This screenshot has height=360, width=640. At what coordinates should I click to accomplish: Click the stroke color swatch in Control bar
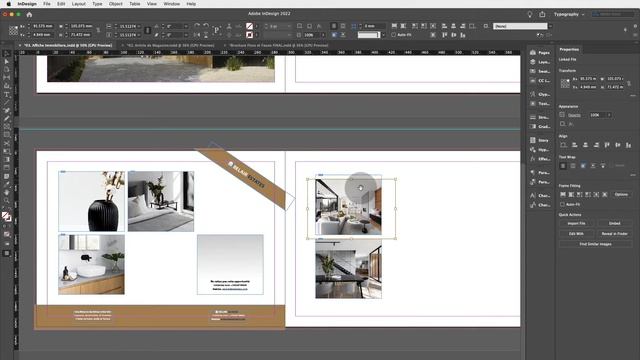[249, 35]
